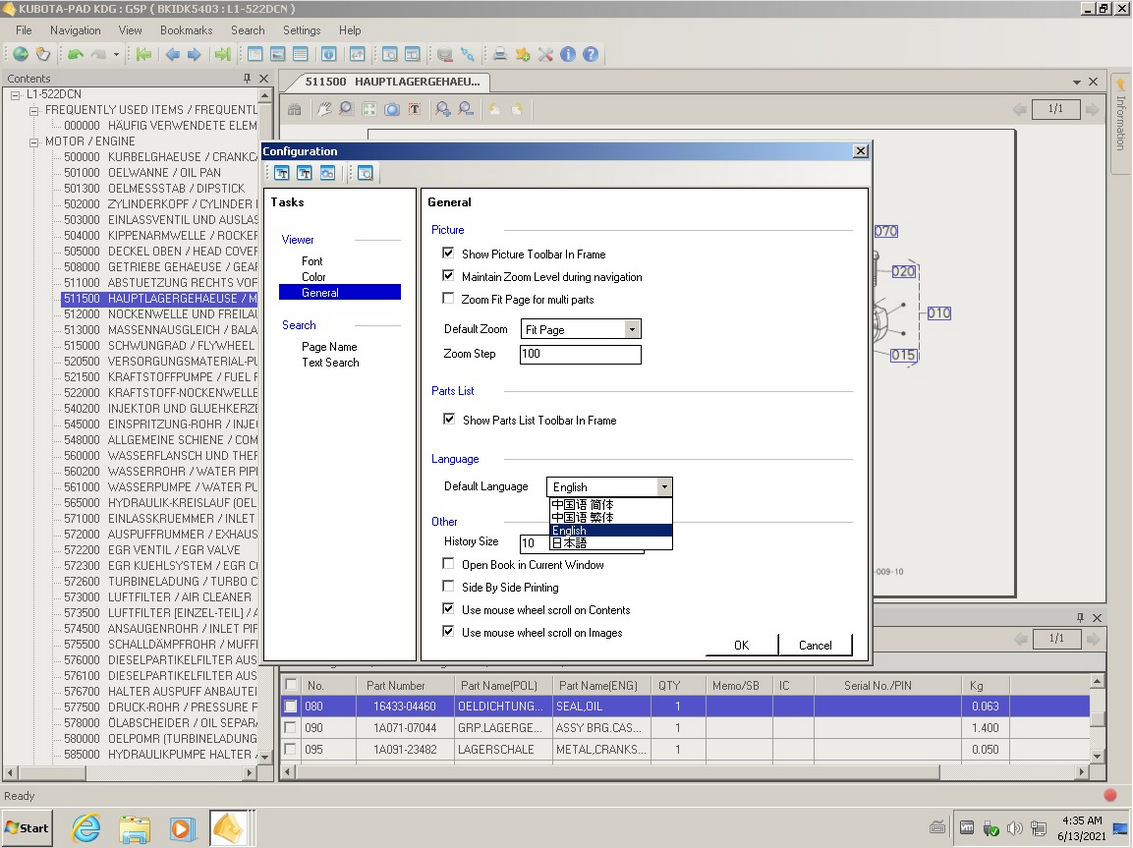Confirm the Configuration dialog with OK
Image resolution: width=1133 pixels, height=848 pixels.
(741, 645)
